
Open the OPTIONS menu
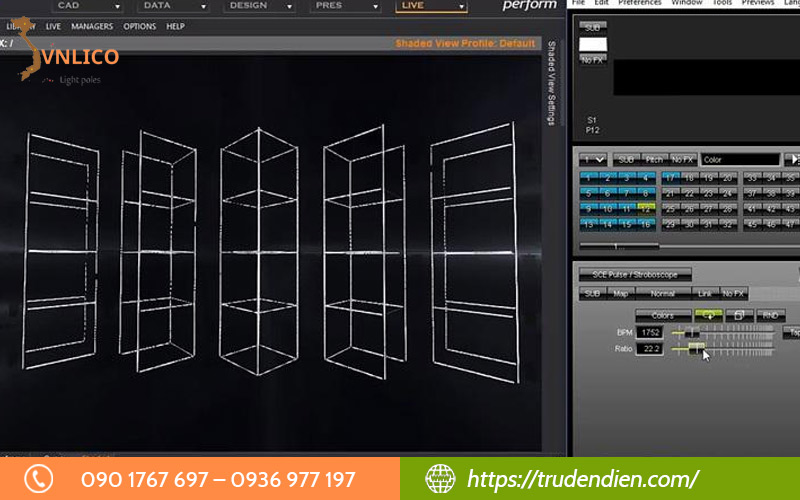click(139, 26)
